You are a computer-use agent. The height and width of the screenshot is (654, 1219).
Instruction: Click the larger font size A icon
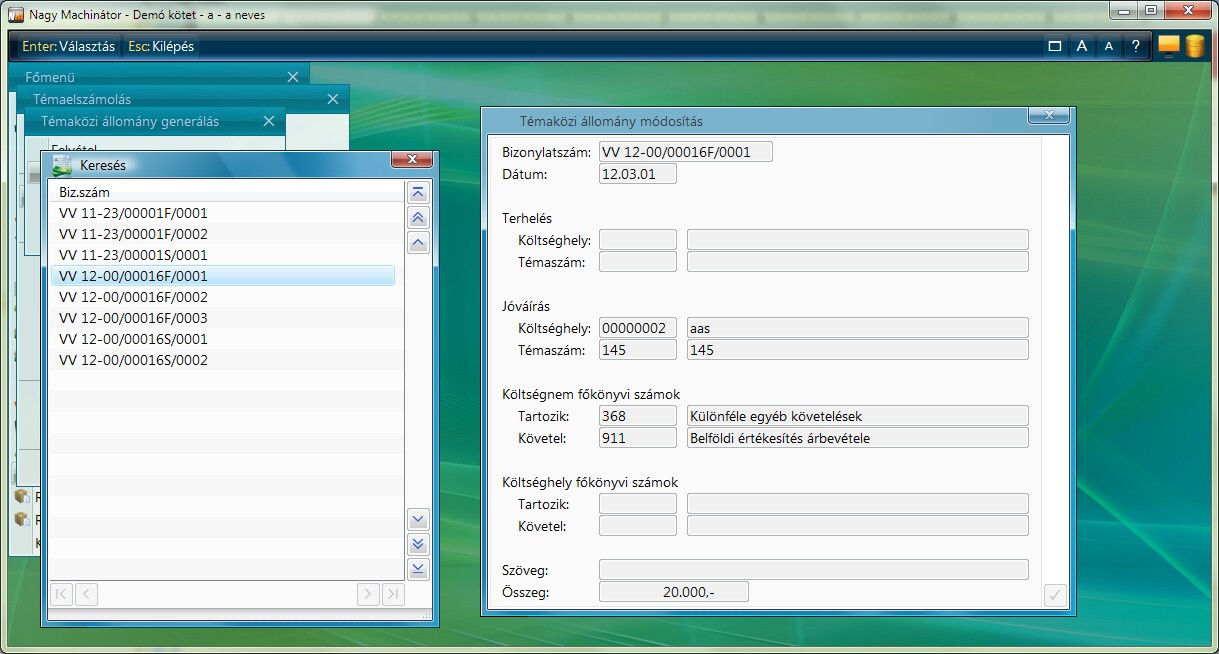[1081, 46]
